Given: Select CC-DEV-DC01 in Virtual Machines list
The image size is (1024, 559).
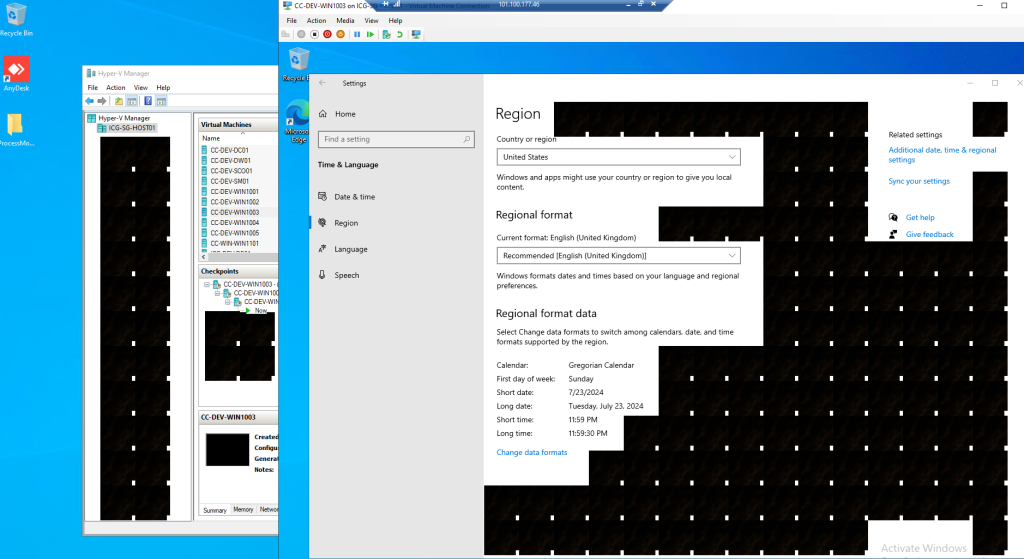Looking at the screenshot, I should pyautogui.click(x=229, y=150).
